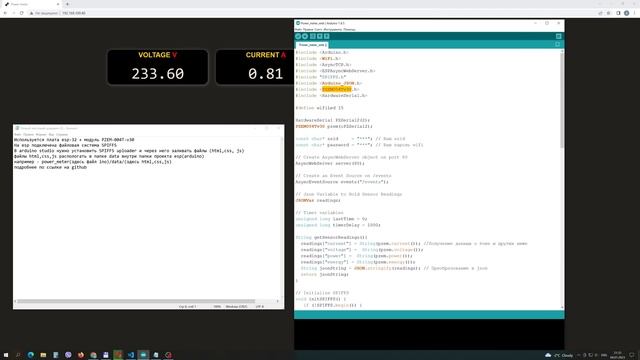Viewport: 640px width, 360px height.
Task: Open Microsoft Edge from the taskbar
Action: coord(31,355)
